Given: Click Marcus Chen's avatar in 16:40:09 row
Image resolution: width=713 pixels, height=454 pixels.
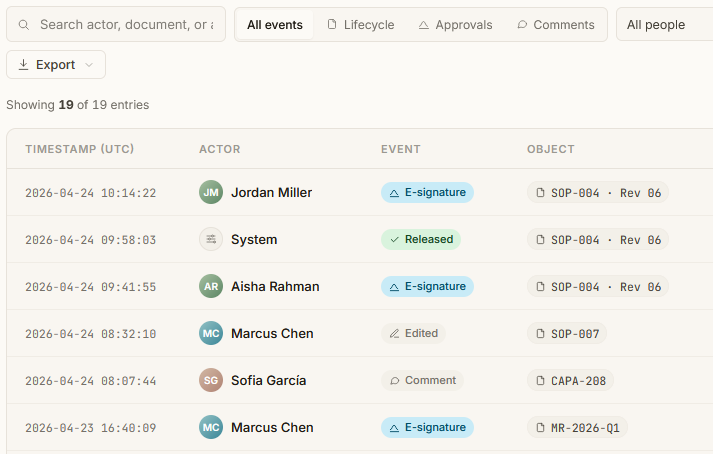Looking at the screenshot, I should pyautogui.click(x=211, y=428).
